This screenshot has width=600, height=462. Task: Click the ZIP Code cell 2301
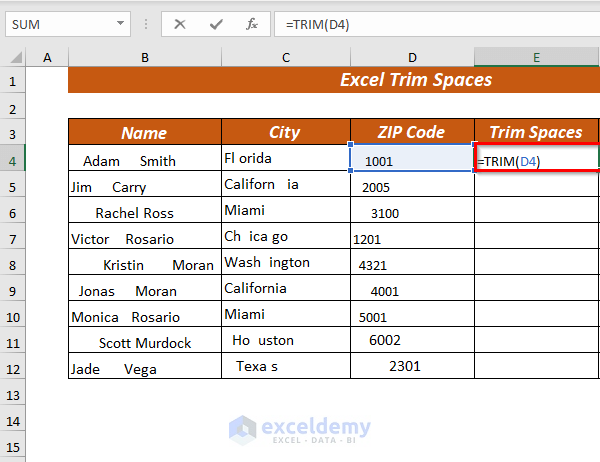point(412,366)
